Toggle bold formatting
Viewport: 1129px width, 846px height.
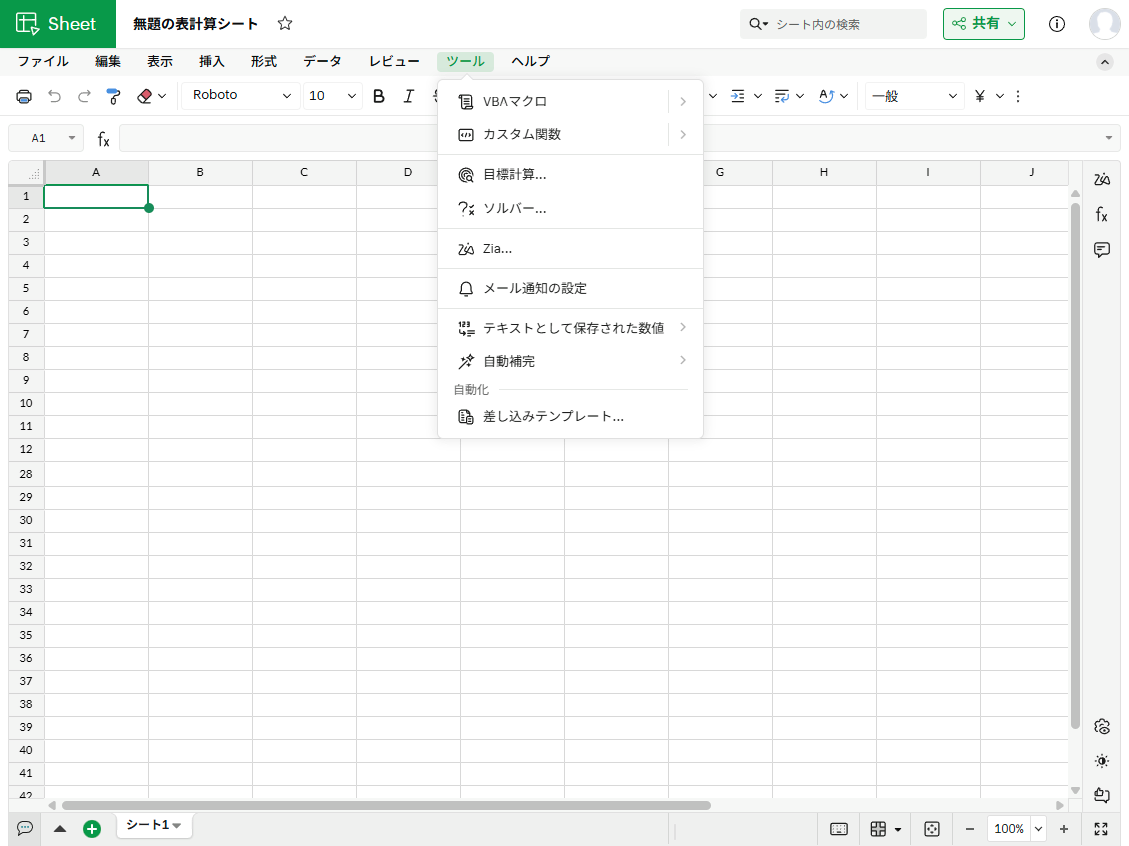[x=379, y=96]
